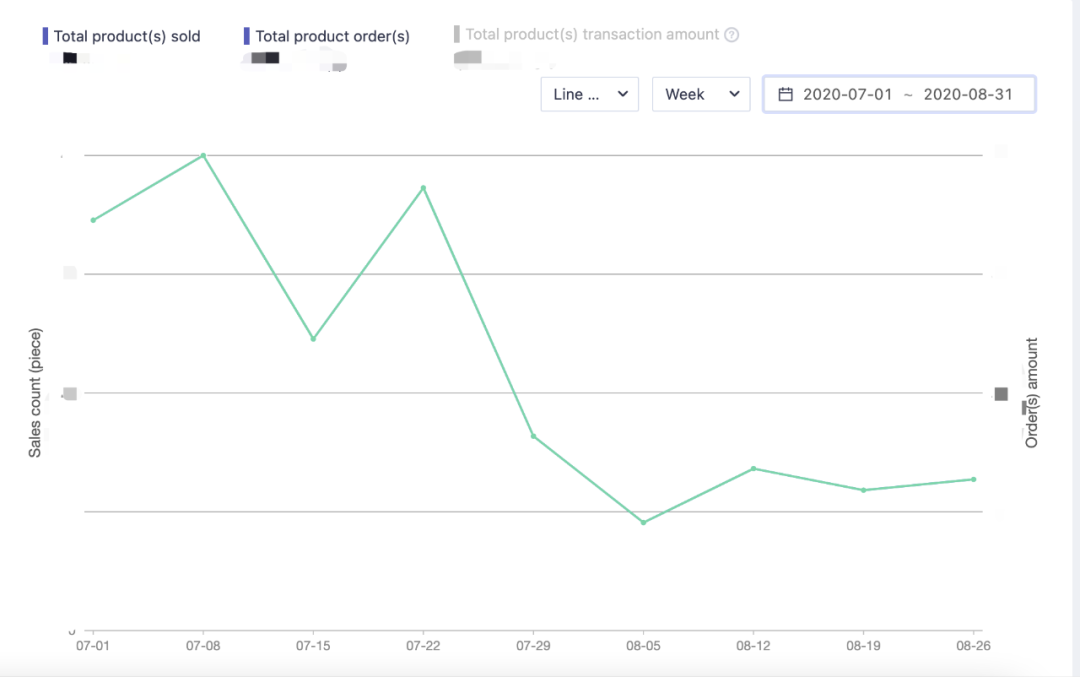
Task: Open the Week interval dropdown
Action: [700, 94]
